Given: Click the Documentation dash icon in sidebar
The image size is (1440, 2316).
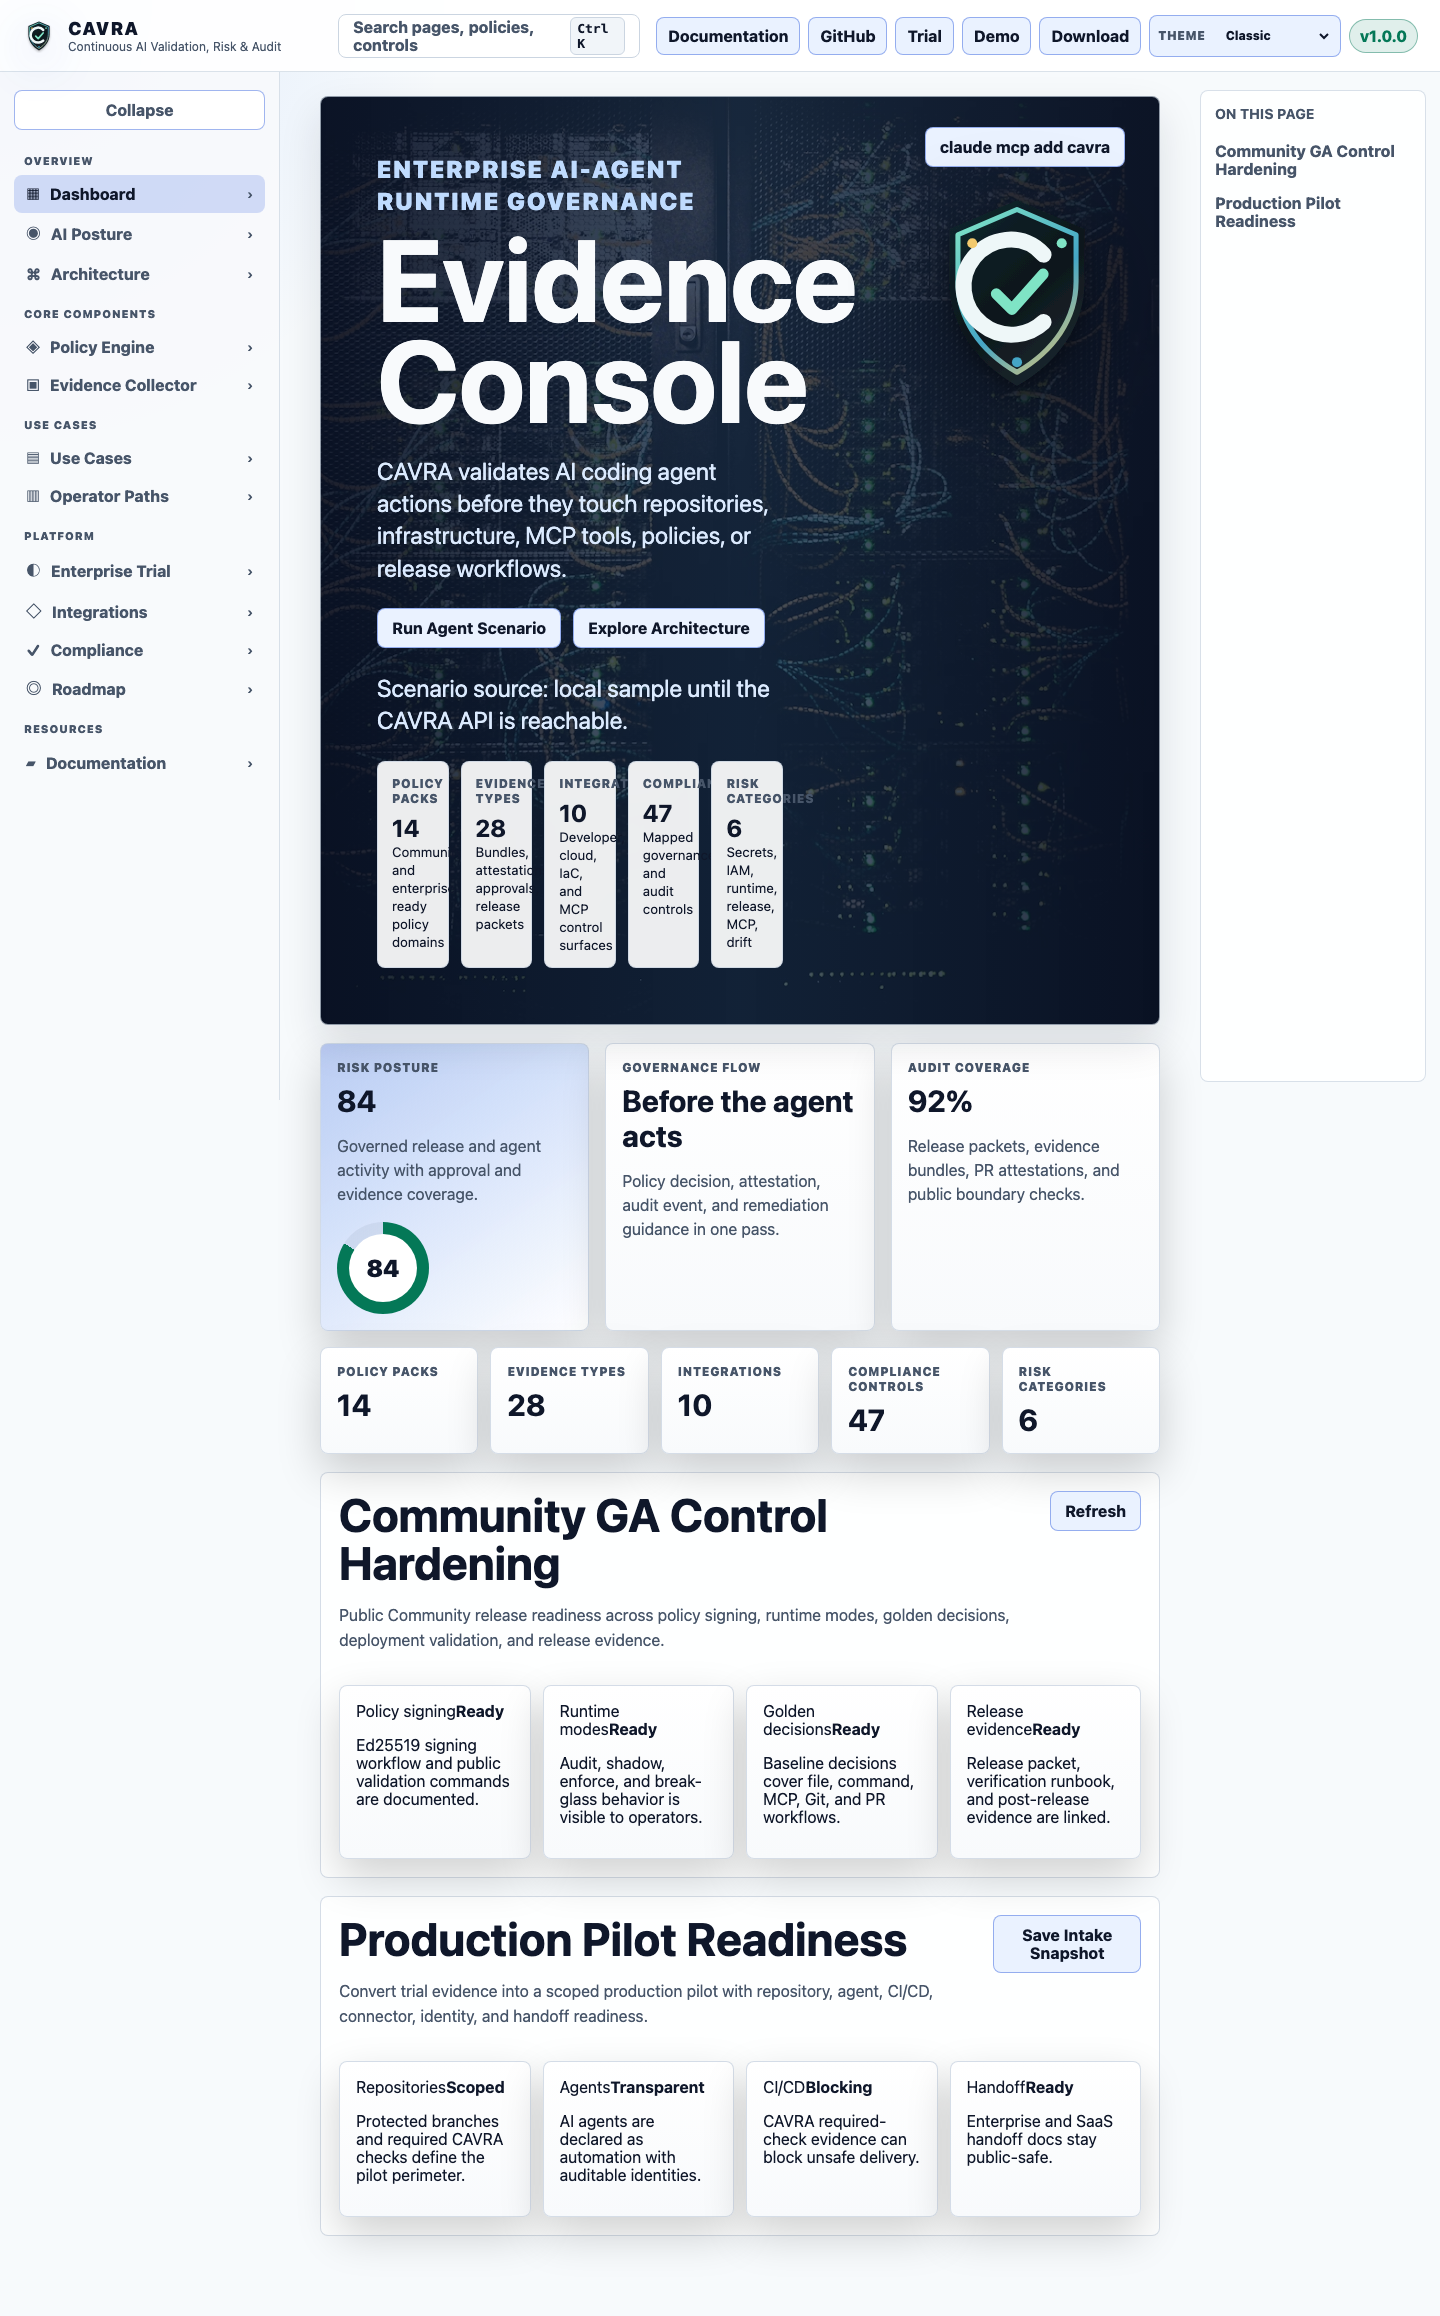Looking at the screenshot, I should [x=31, y=763].
